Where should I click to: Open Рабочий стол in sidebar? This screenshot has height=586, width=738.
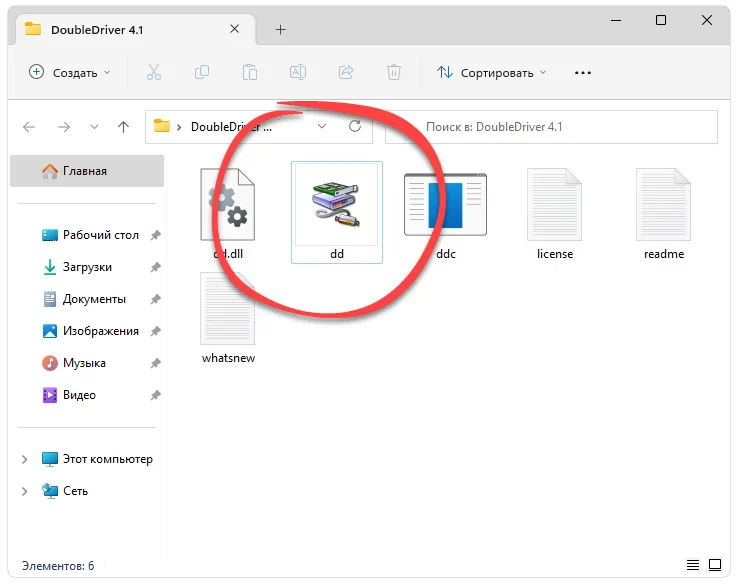click(101, 235)
